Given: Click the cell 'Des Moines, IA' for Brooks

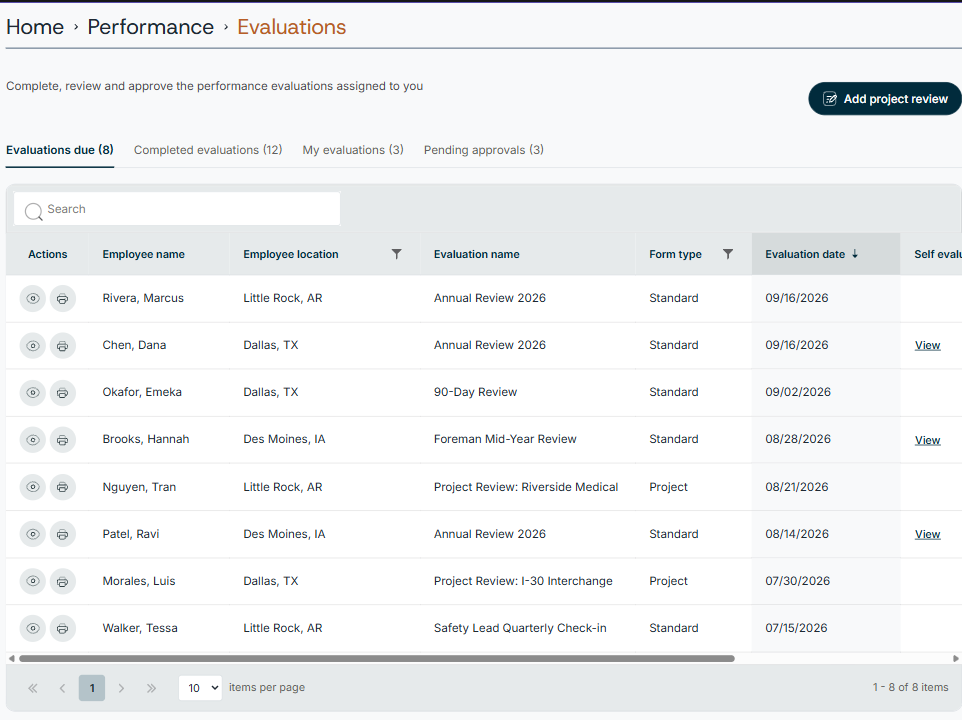Looking at the screenshot, I should tap(284, 439).
